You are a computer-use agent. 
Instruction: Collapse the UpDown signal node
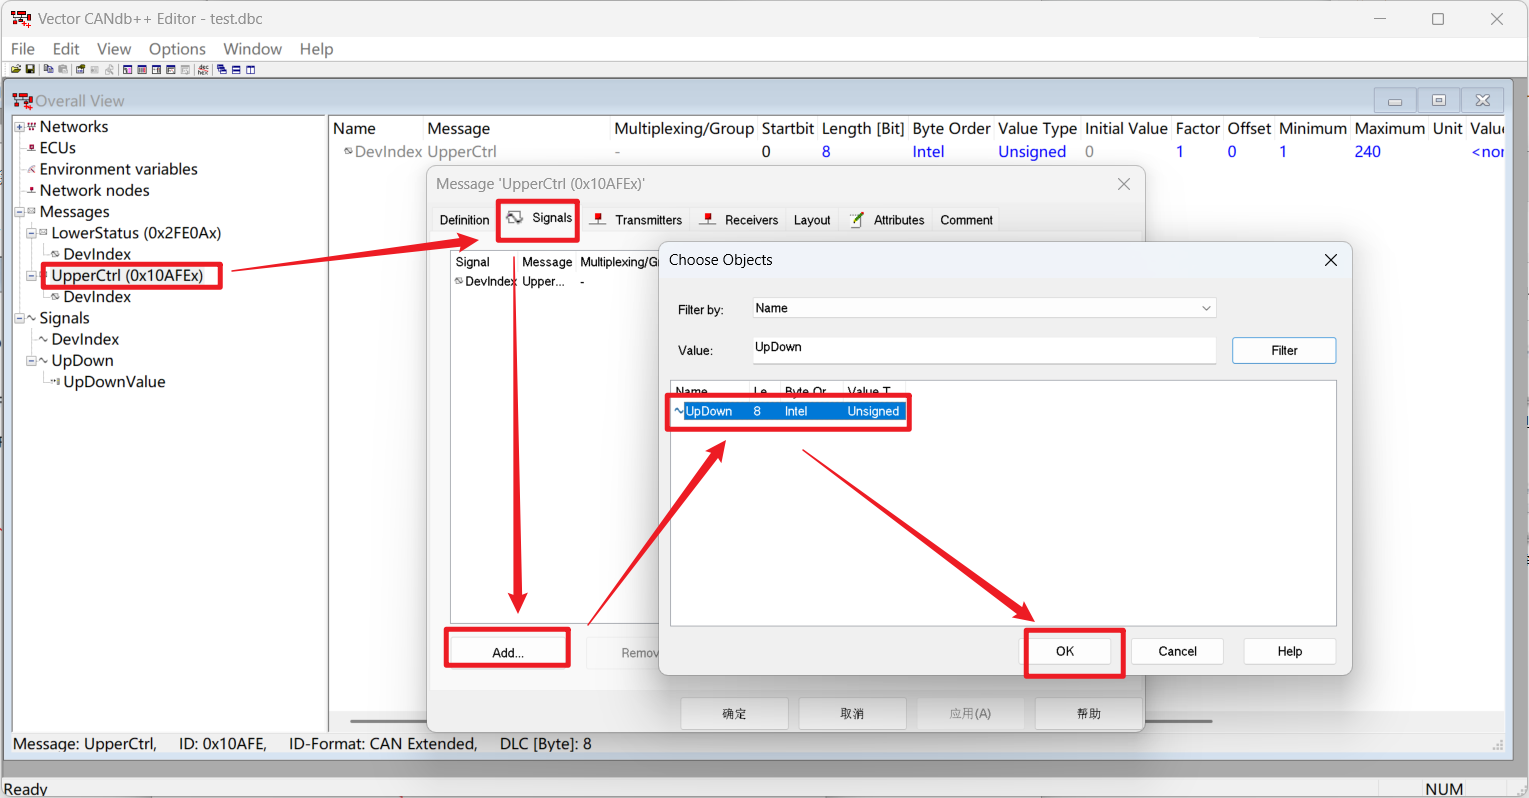pyautogui.click(x=31, y=361)
